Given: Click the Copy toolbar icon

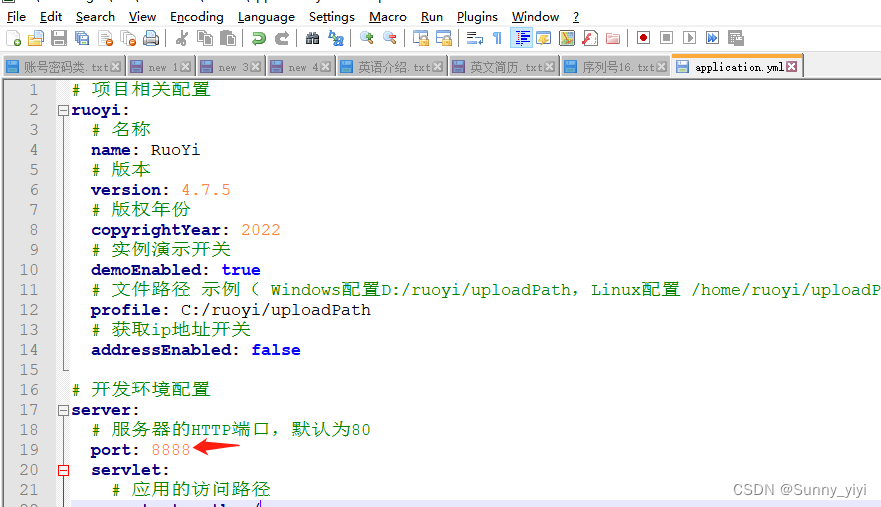Looking at the screenshot, I should coord(205,38).
